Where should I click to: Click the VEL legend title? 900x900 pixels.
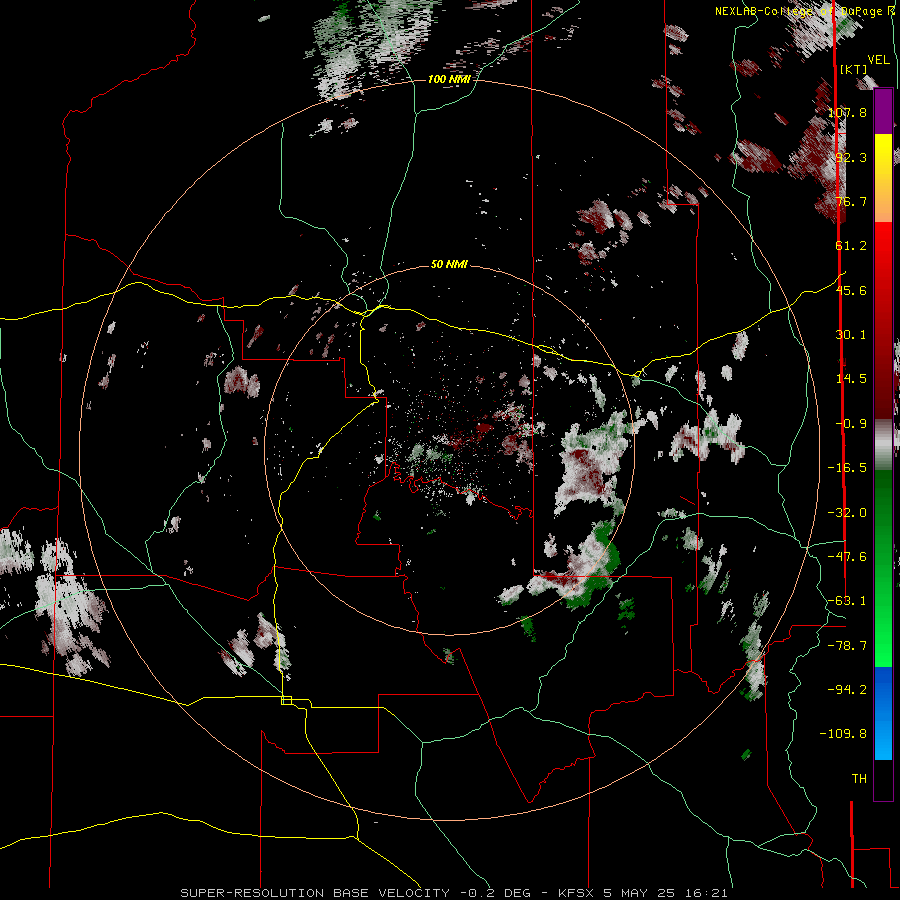(x=878, y=60)
